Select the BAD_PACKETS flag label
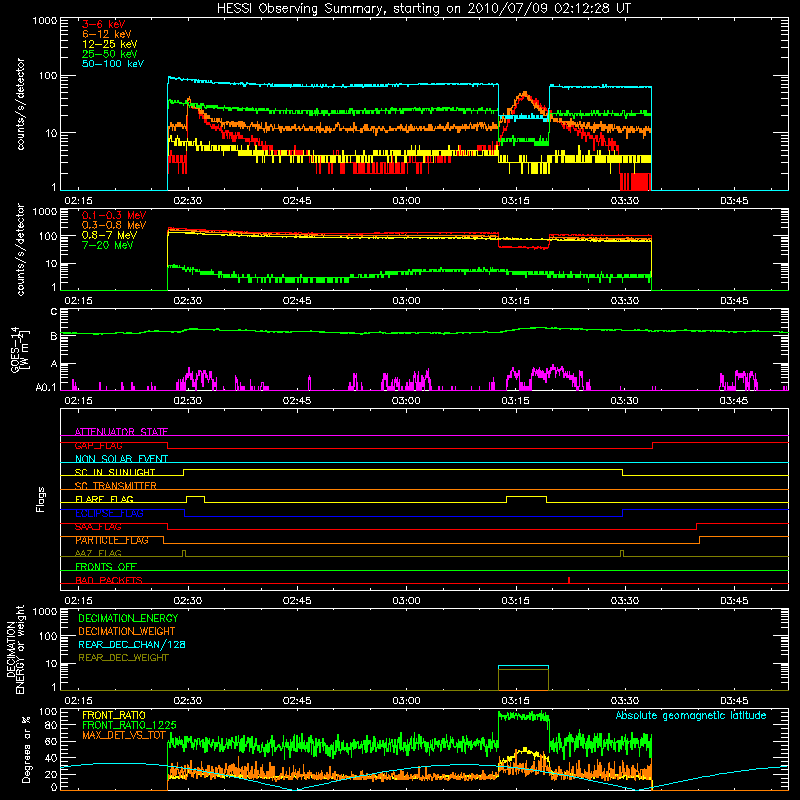This screenshot has height=800, width=800. point(109,580)
